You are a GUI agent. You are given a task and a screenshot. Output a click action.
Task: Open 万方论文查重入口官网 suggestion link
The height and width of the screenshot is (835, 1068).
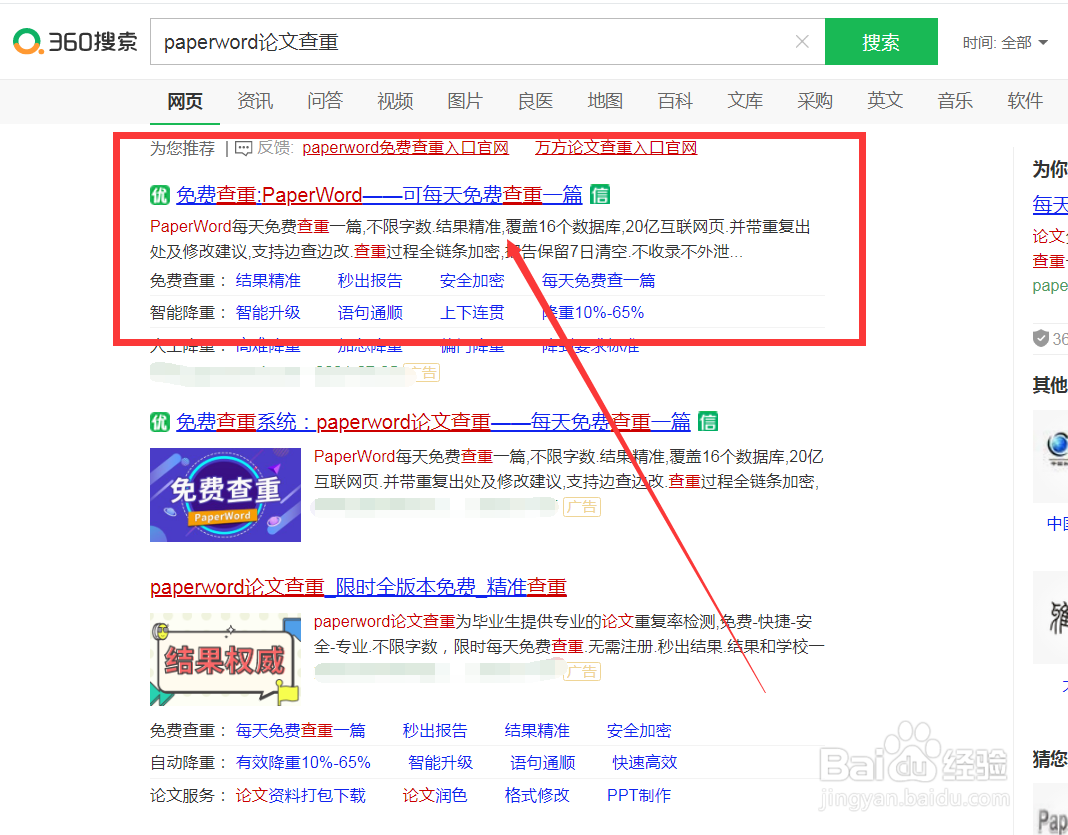click(x=616, y=147)
